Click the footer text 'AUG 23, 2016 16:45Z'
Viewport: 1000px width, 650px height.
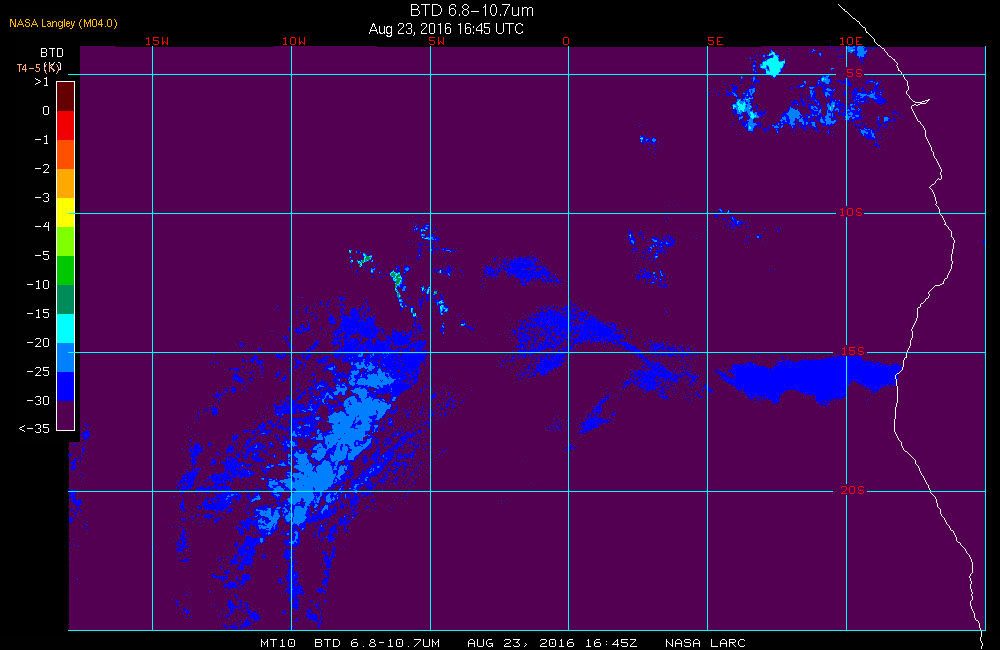pos(552,643)
